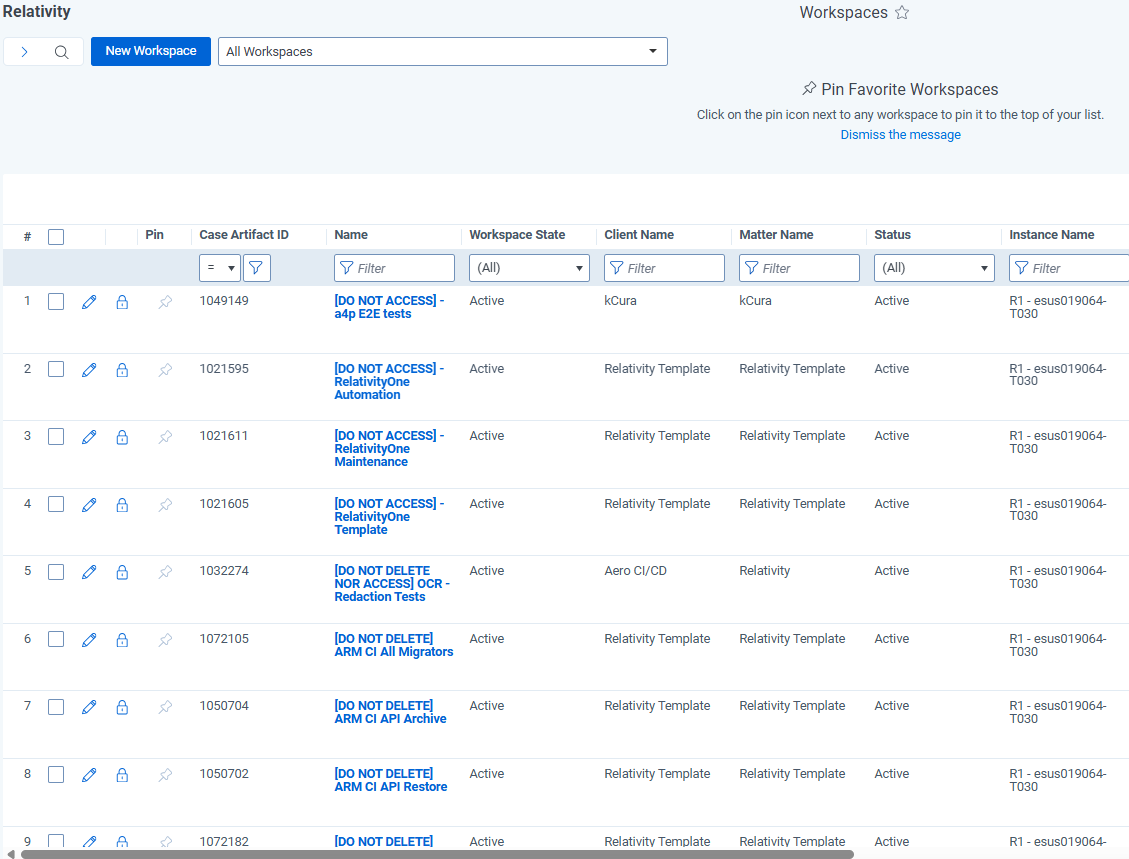This screenshot has height=859, width=1129.
Task: Open the RelativityOne Maintenance workspace link
Action: 389,449
